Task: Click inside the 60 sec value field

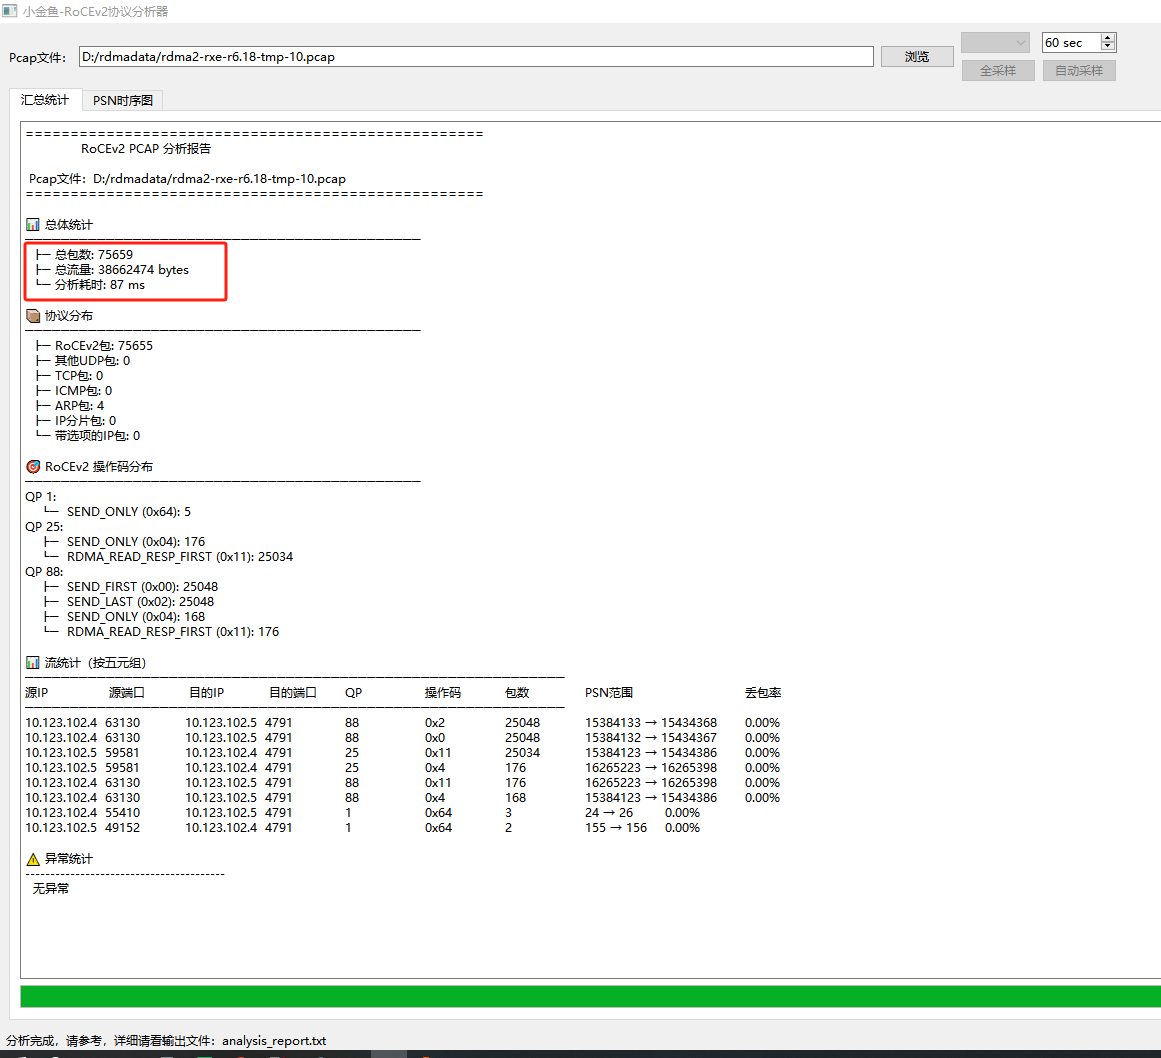Action: pyautogui.click(x=1070, y=43)
